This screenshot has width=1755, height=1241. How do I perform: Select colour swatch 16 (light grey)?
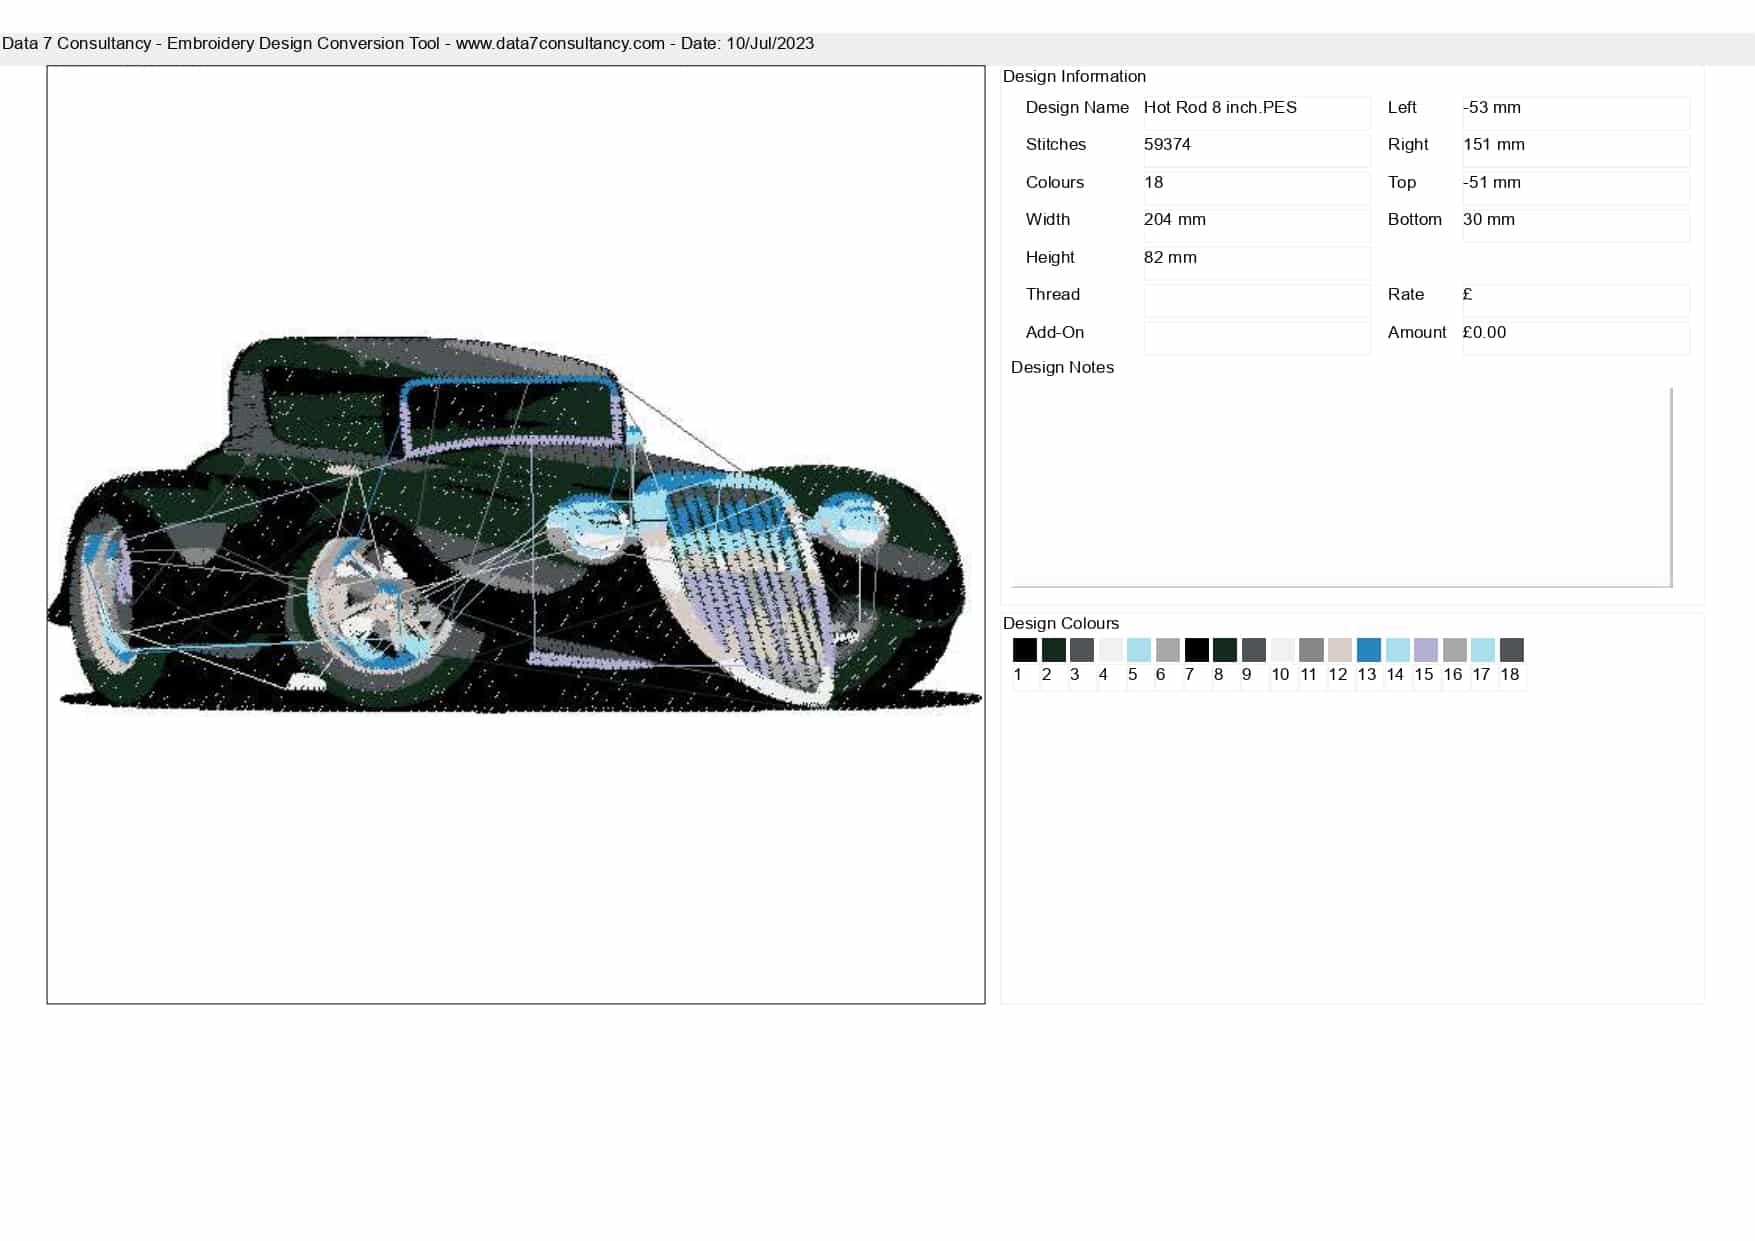pyautogui.click(x=1454, y=650)
